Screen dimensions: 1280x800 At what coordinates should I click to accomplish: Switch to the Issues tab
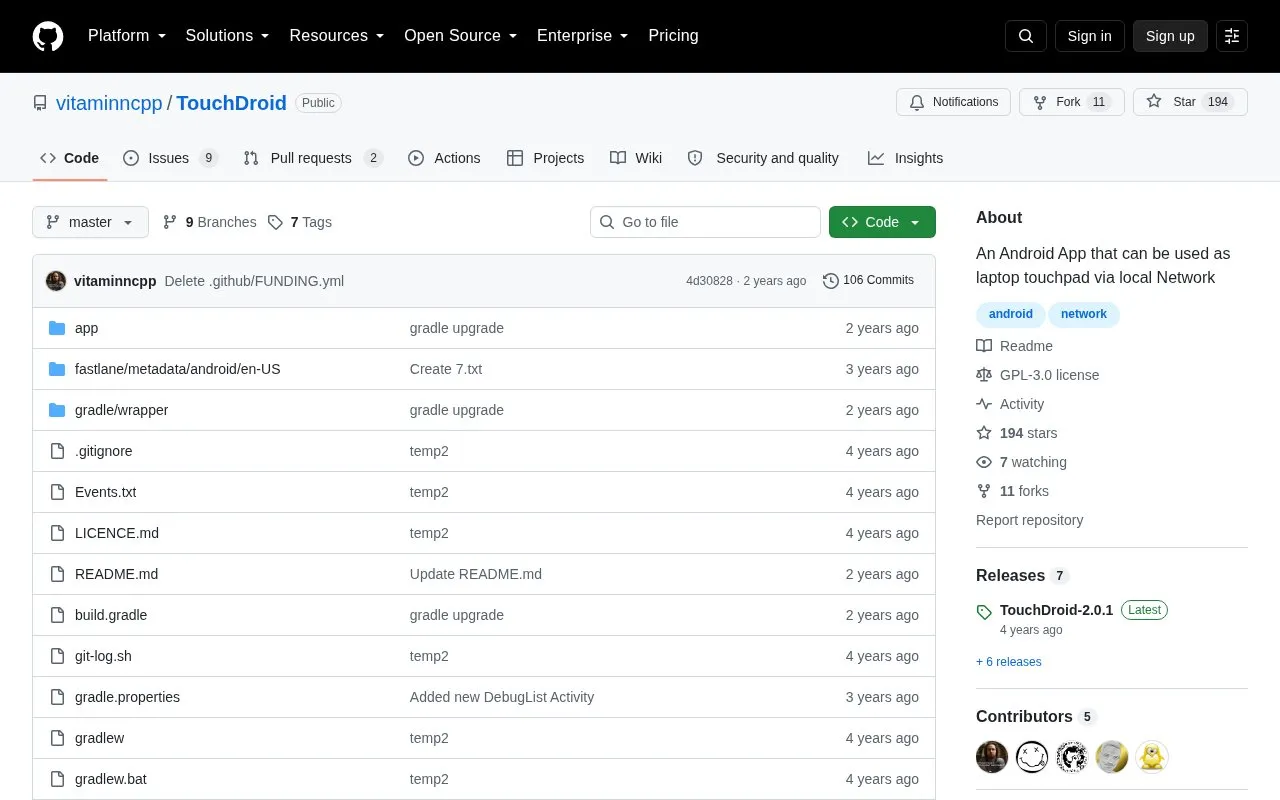[170, 158]
